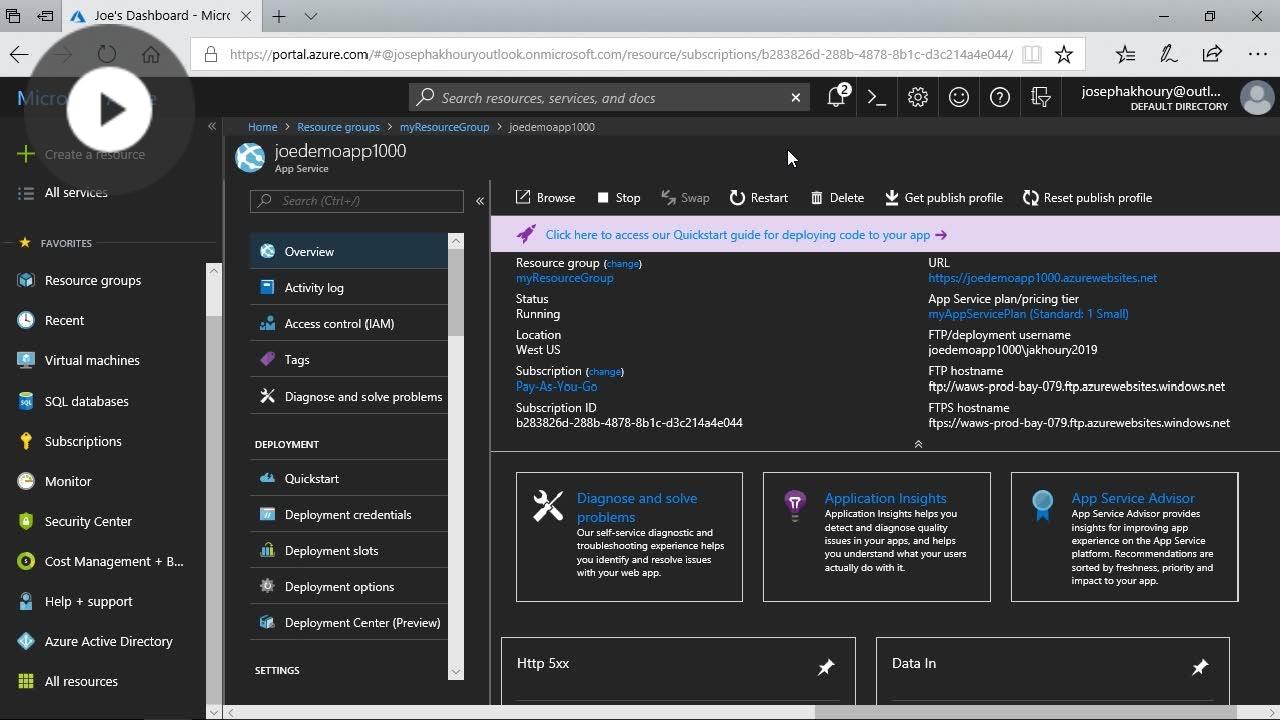Open All services

[x=63, y=193]
